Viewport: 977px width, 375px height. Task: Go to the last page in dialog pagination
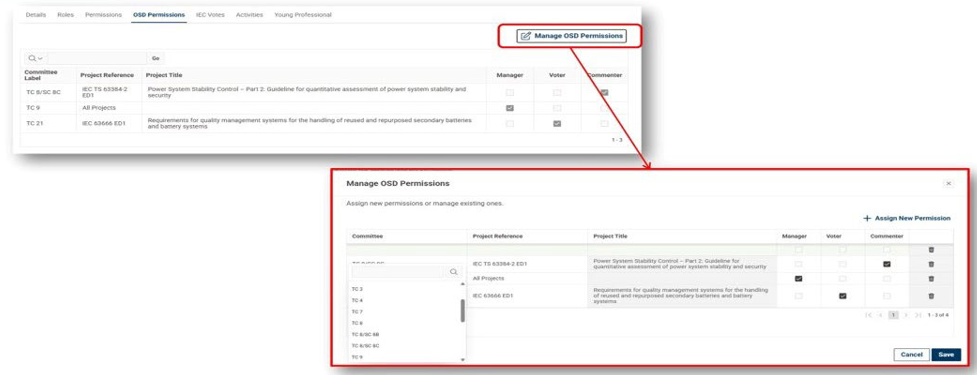click(x=918, y=315)
